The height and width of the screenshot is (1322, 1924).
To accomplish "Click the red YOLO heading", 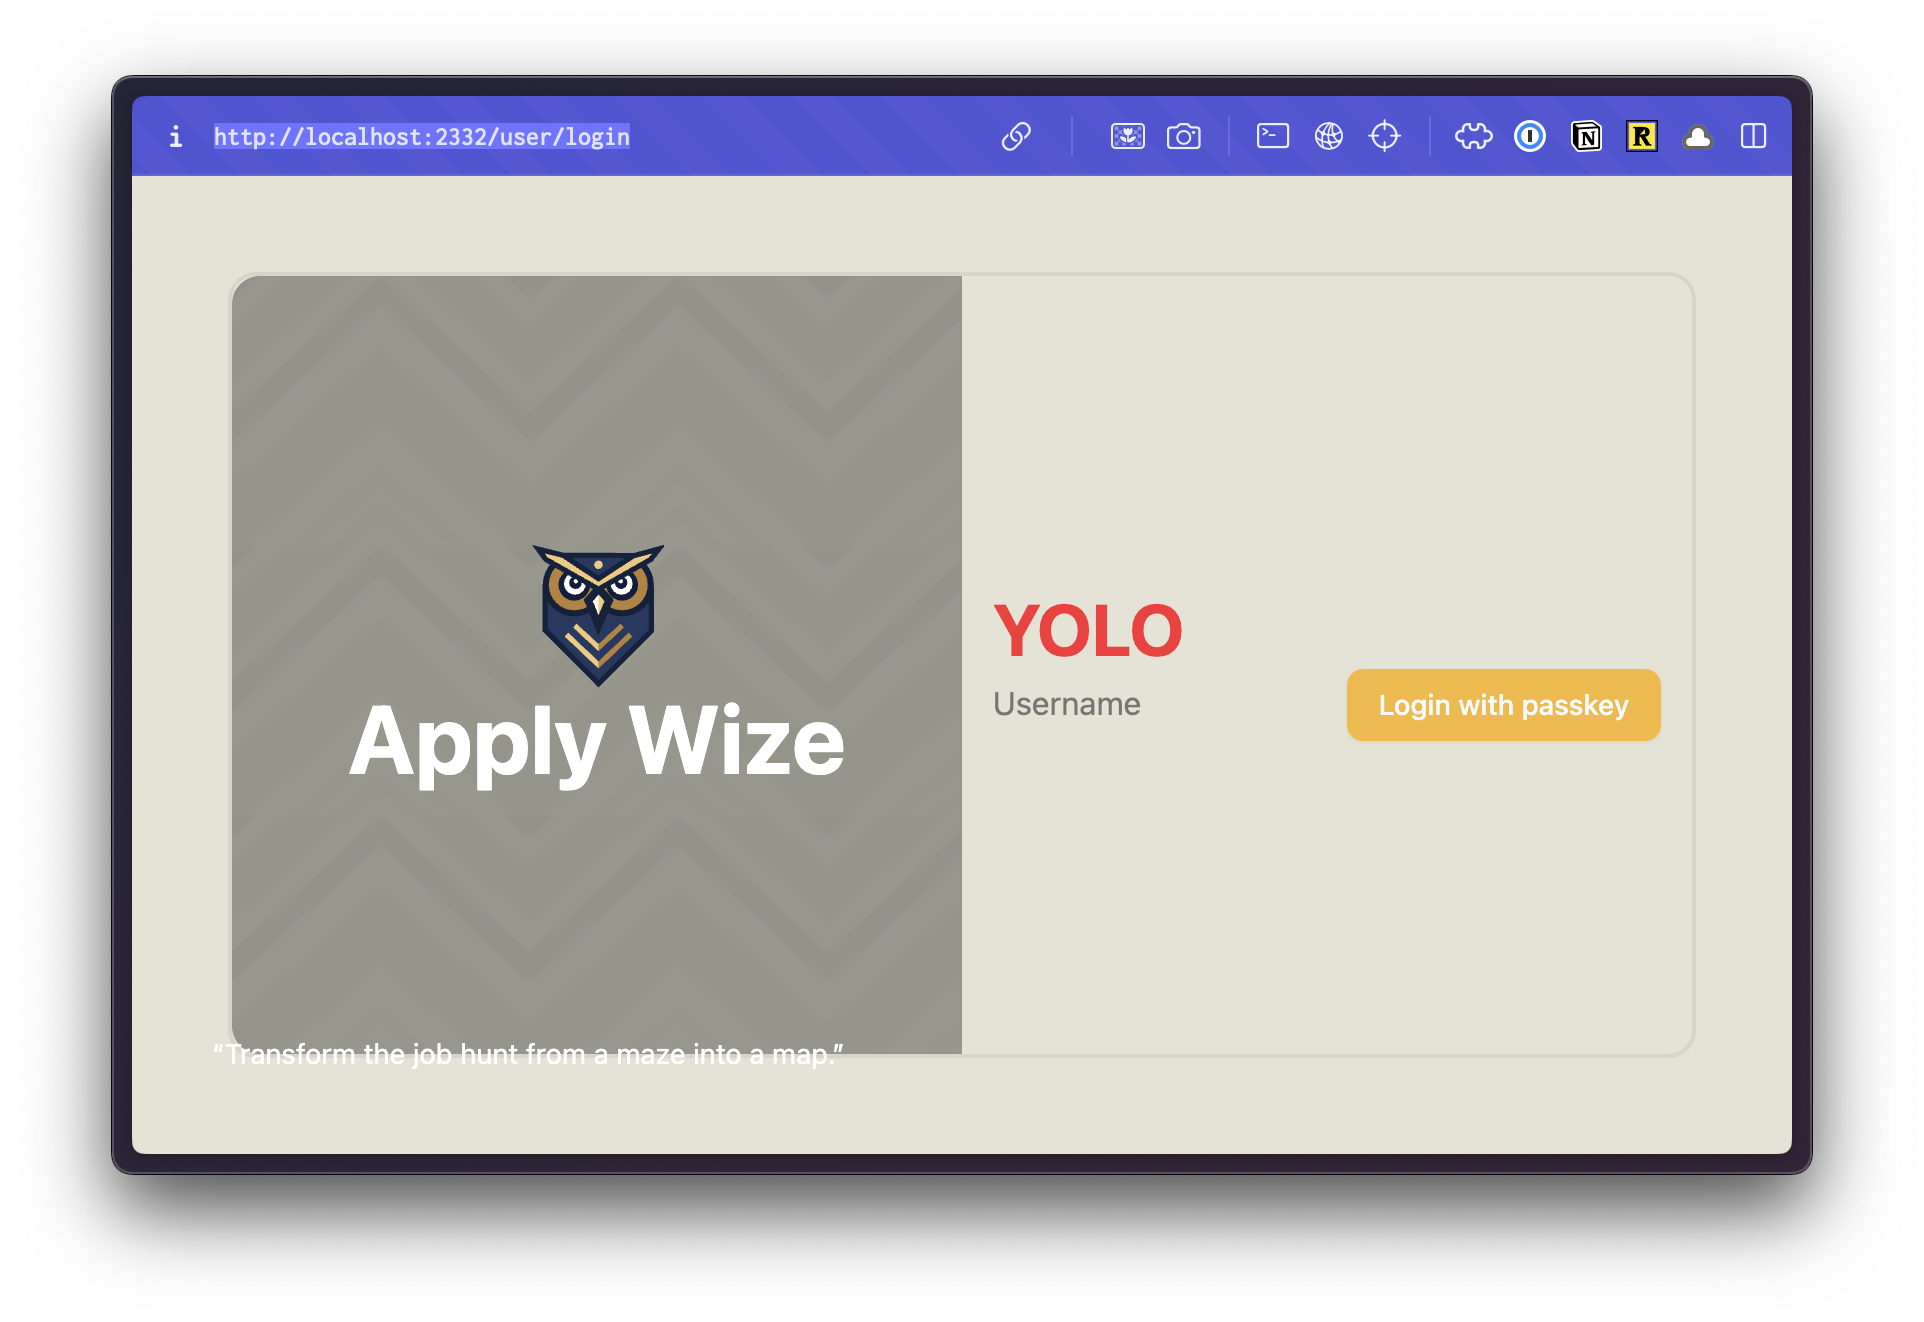I will 1089,630.
